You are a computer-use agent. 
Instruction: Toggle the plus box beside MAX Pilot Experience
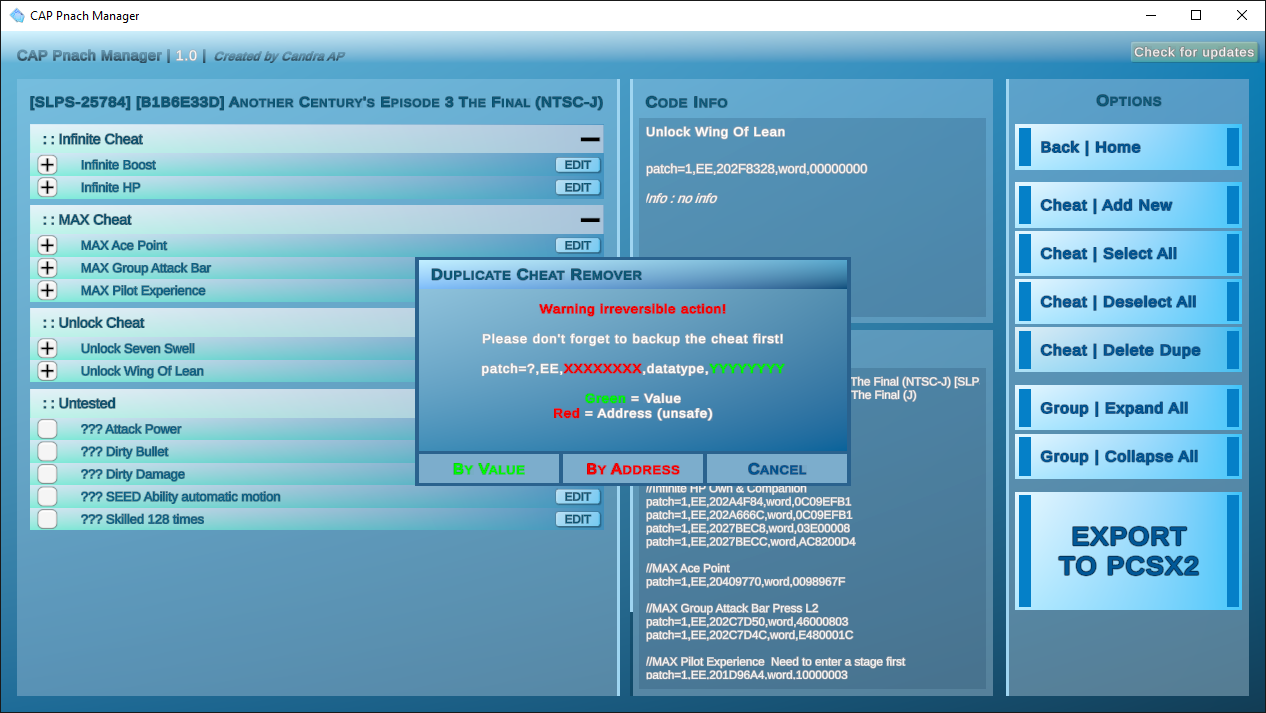tap(47, 290)
